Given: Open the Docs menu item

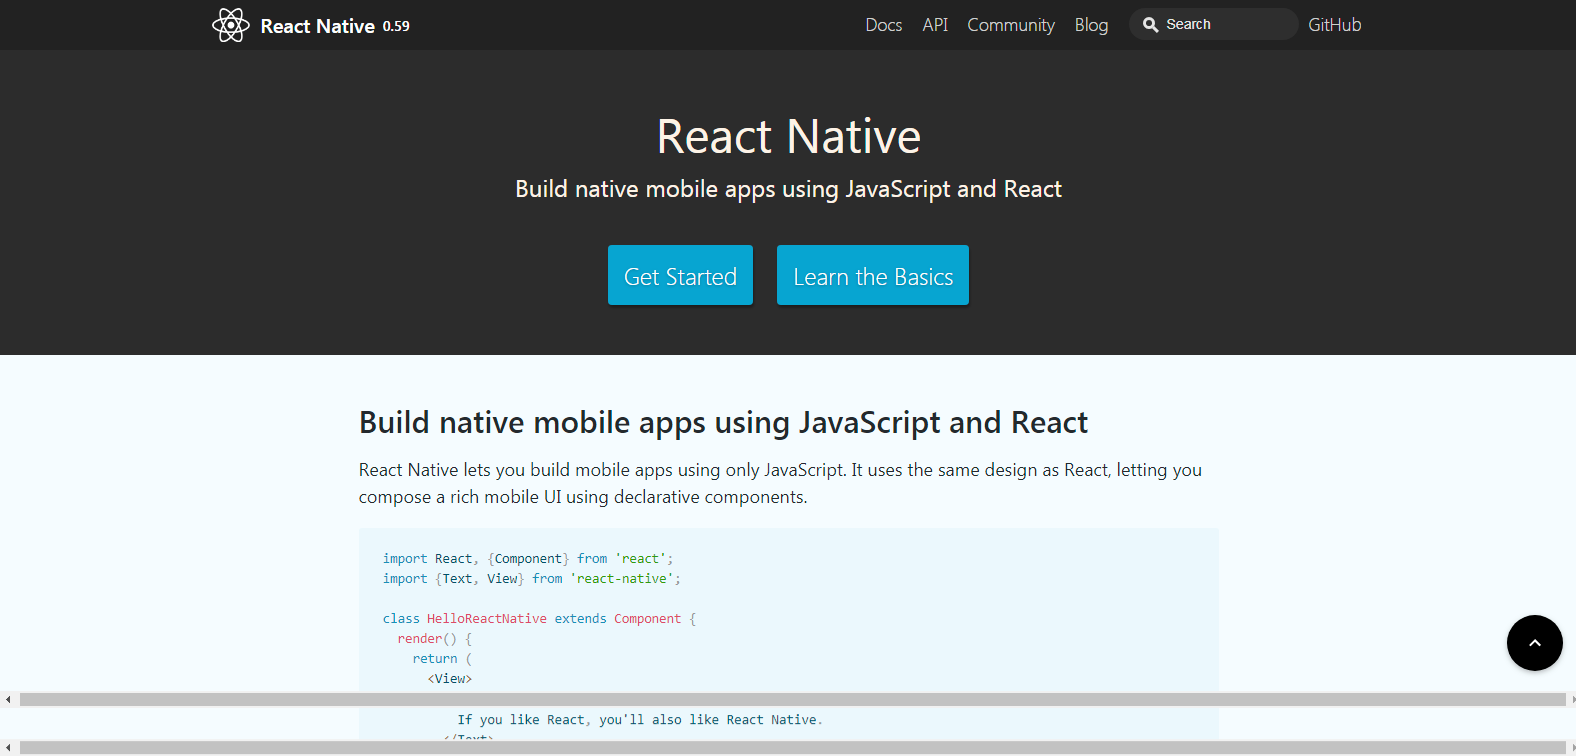Looking at the screenshot, I should [884, 25].
